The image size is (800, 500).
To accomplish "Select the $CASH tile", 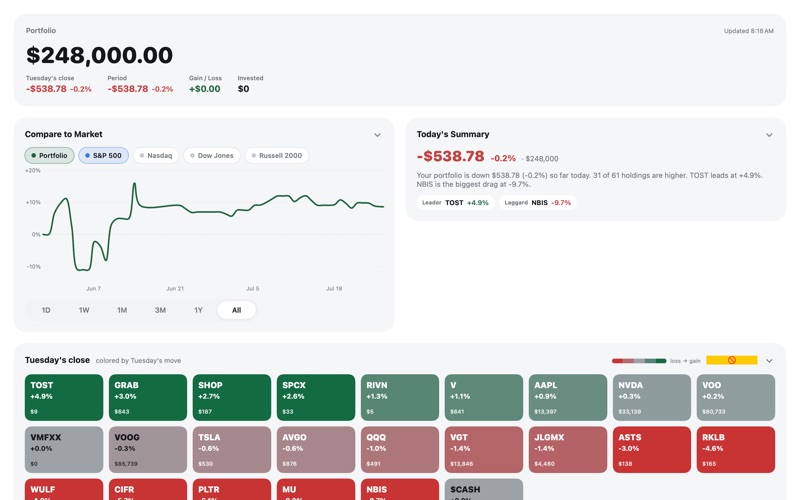I will [x=484, y=489].
